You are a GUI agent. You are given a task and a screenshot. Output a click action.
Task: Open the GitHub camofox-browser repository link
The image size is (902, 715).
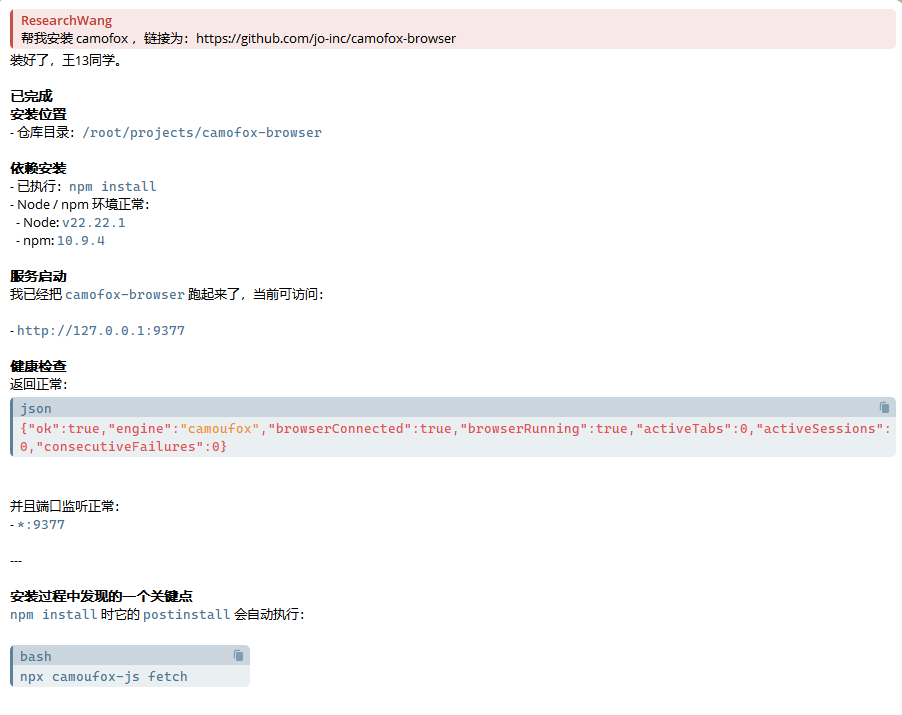click(x=325, y=38)
